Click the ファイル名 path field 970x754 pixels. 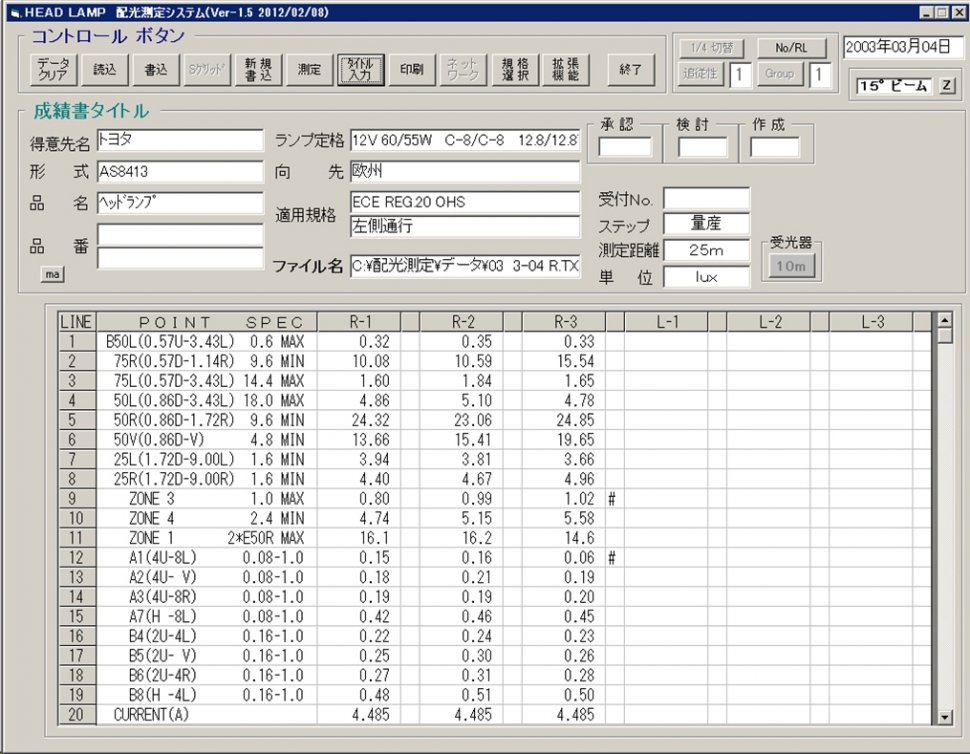465,266
